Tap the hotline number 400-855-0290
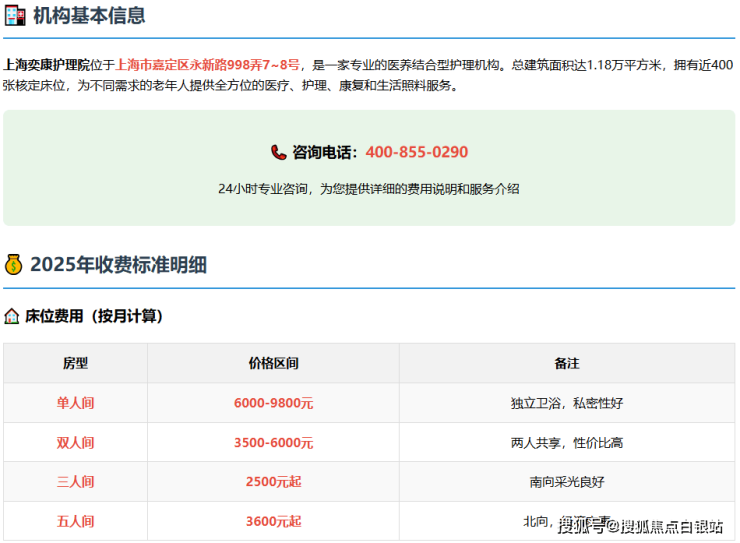Screen dimensions: 740x543 (x=416, y=153)
